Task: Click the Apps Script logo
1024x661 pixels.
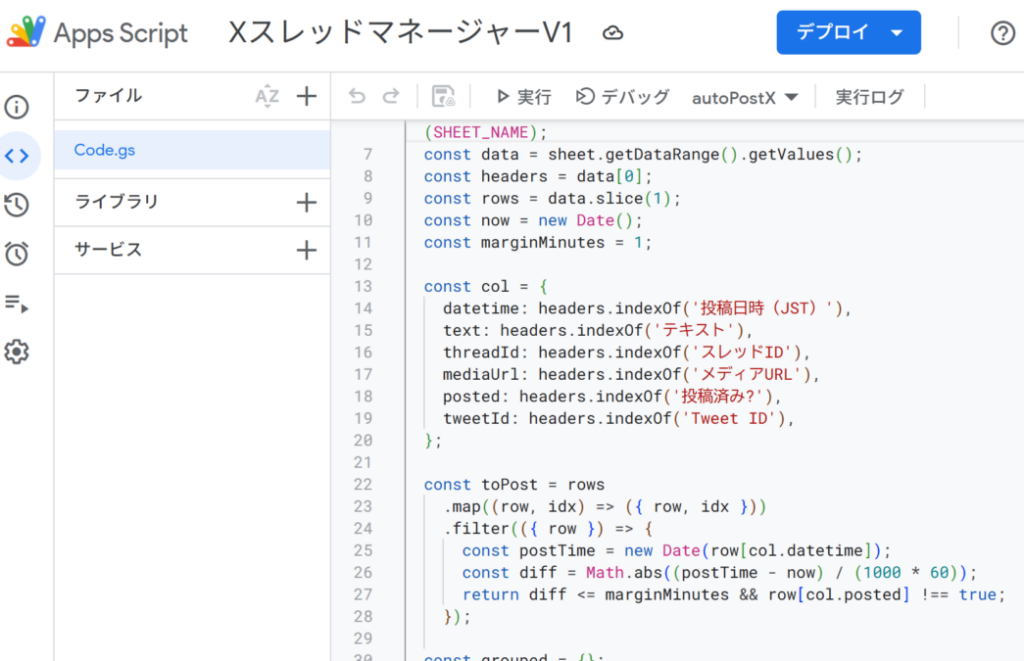Action: coord(26,31)
